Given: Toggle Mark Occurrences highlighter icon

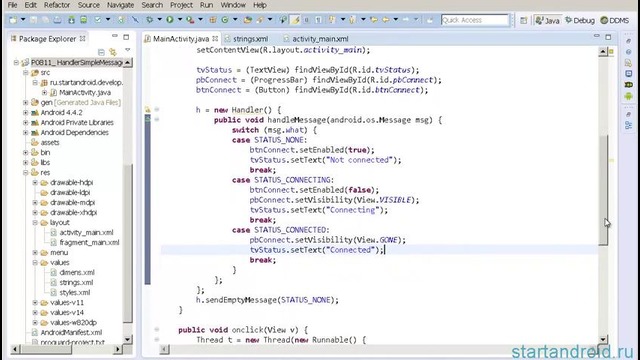Looking at the screenshot, I should coord(295,20).
